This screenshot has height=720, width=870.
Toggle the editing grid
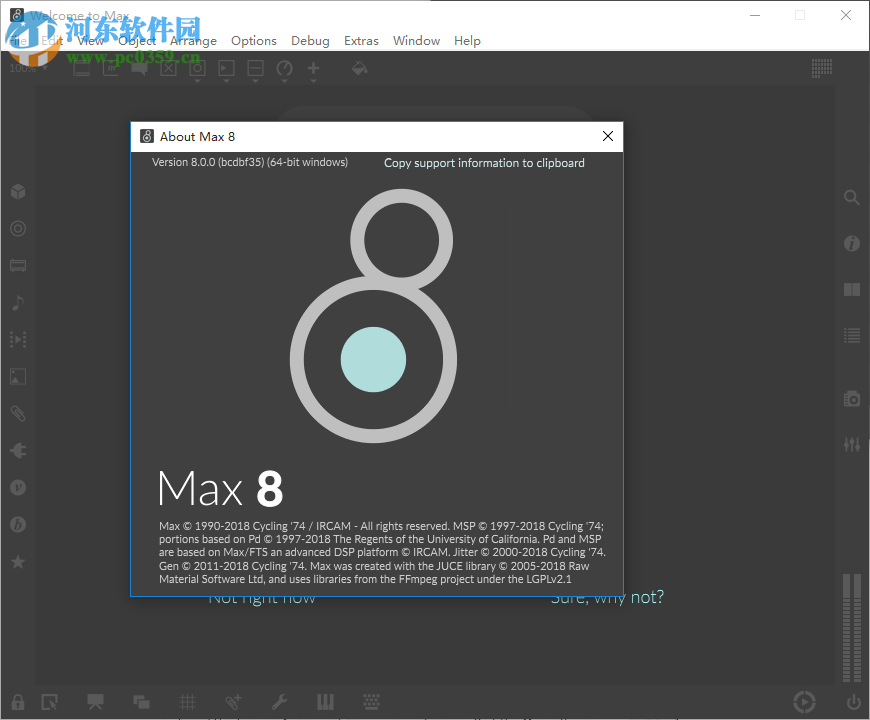187,701
